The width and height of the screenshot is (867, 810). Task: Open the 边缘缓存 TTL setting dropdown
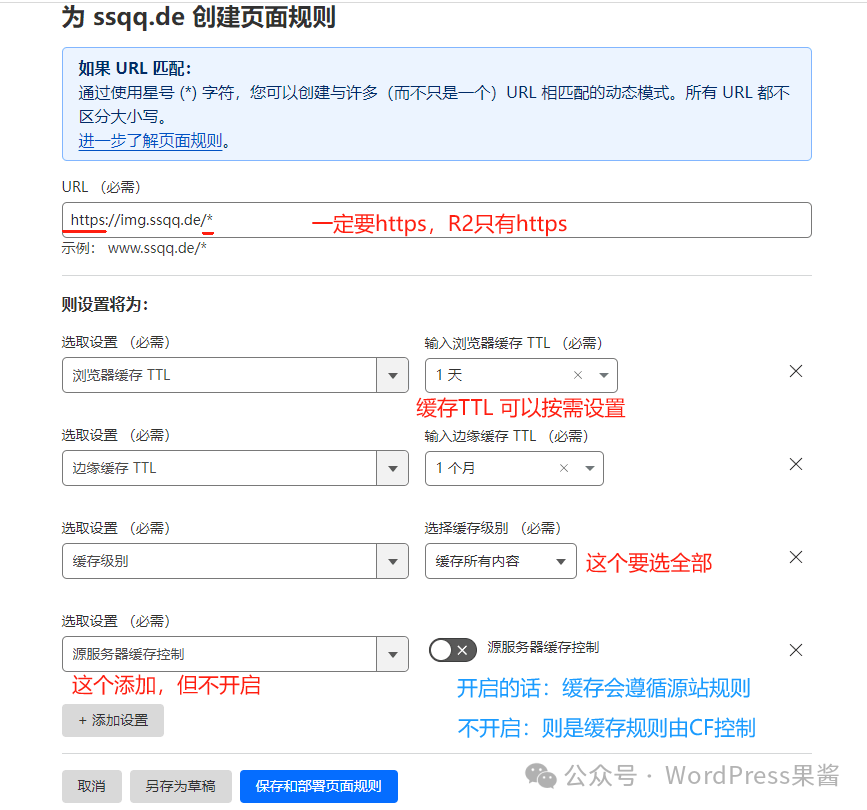(x=392, y=468)
